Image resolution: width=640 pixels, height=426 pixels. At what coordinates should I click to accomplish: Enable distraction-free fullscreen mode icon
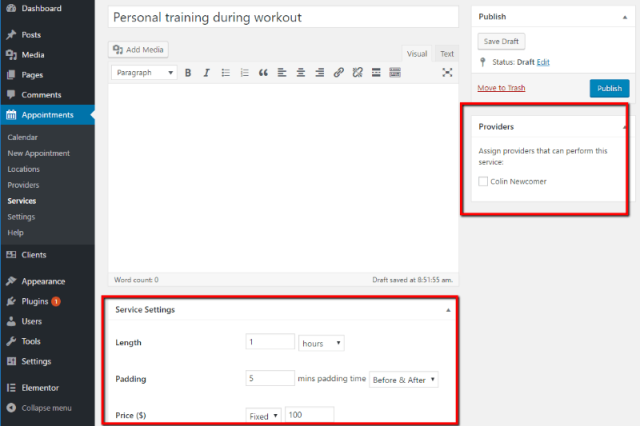(447, 73)
